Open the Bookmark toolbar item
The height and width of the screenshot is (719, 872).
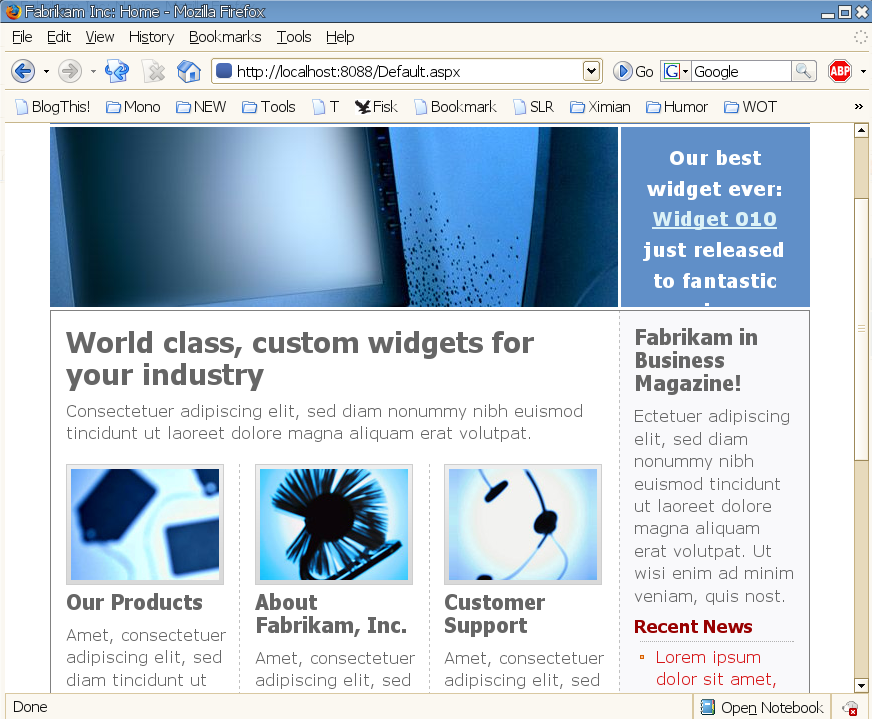pos(455,107)
